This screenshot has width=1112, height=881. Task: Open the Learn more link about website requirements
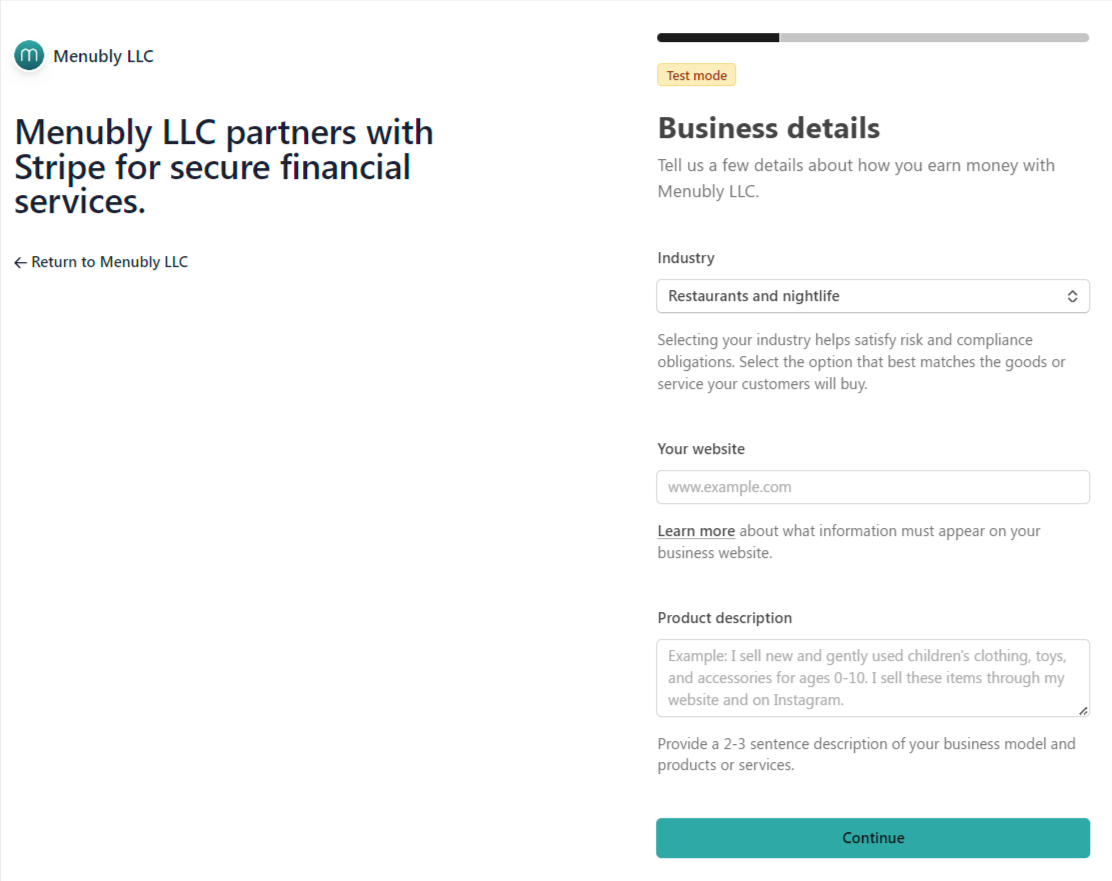(696, 531)
